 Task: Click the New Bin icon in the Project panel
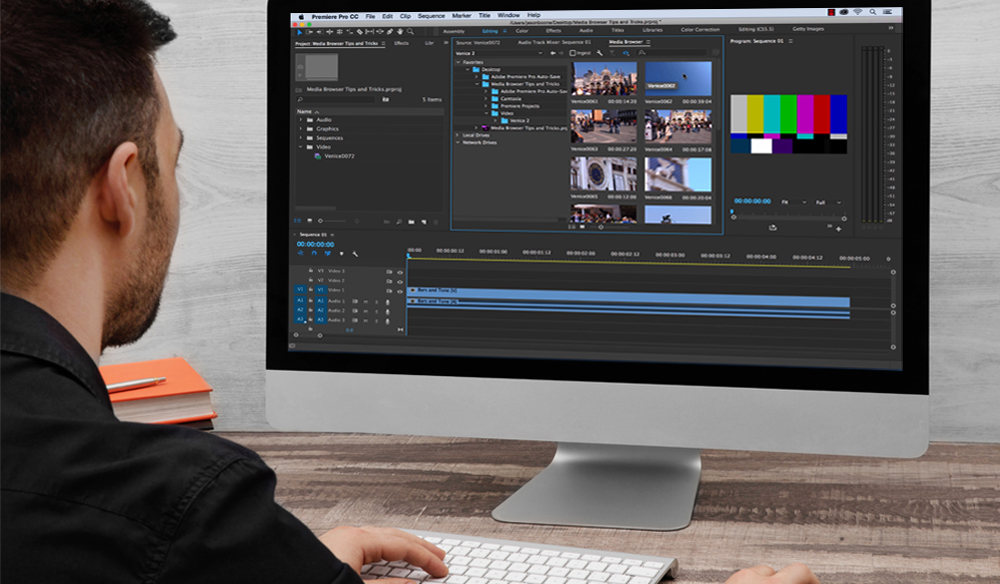(412, 222)
